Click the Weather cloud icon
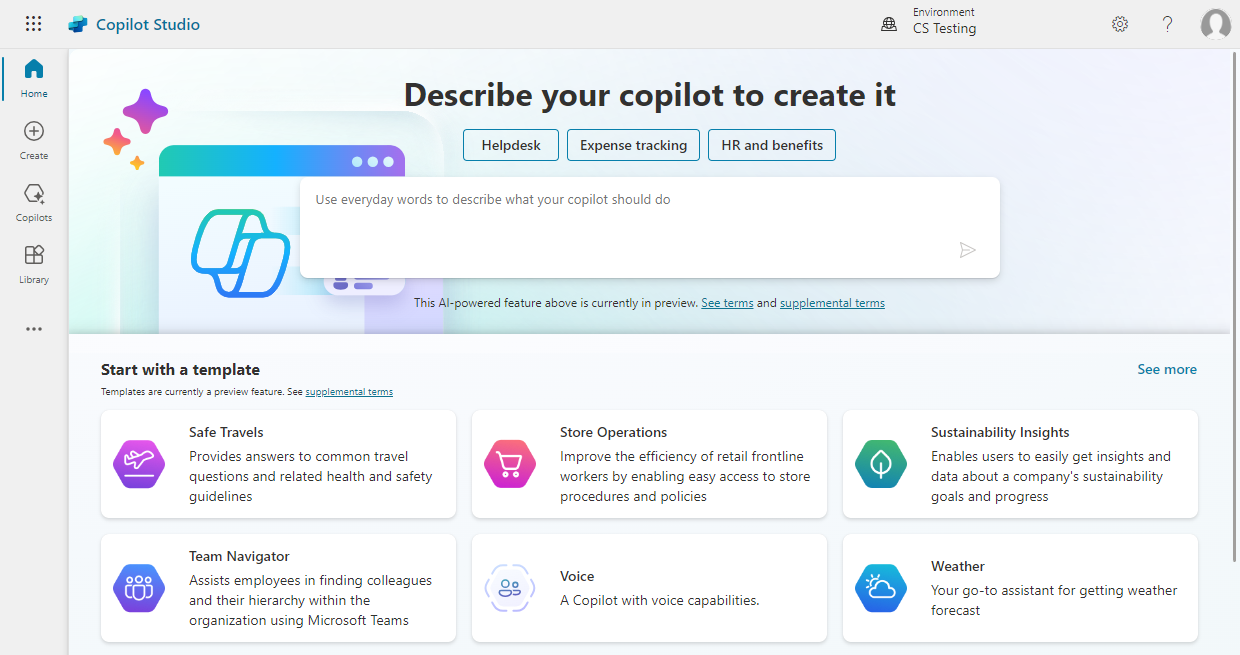 (881, 588)
